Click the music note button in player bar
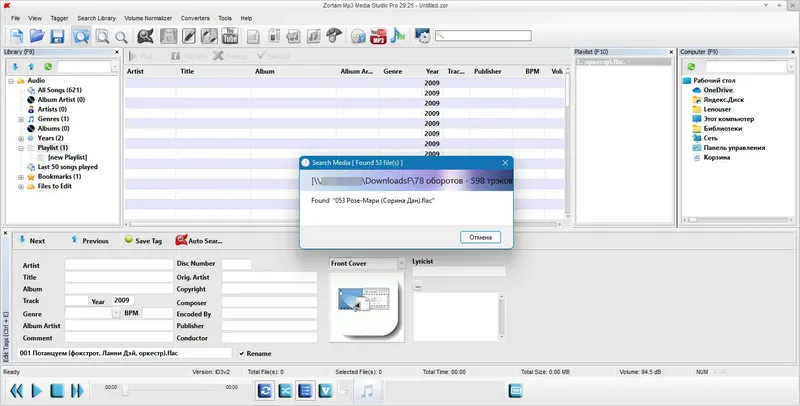800x406 pixels. (367, 391)
